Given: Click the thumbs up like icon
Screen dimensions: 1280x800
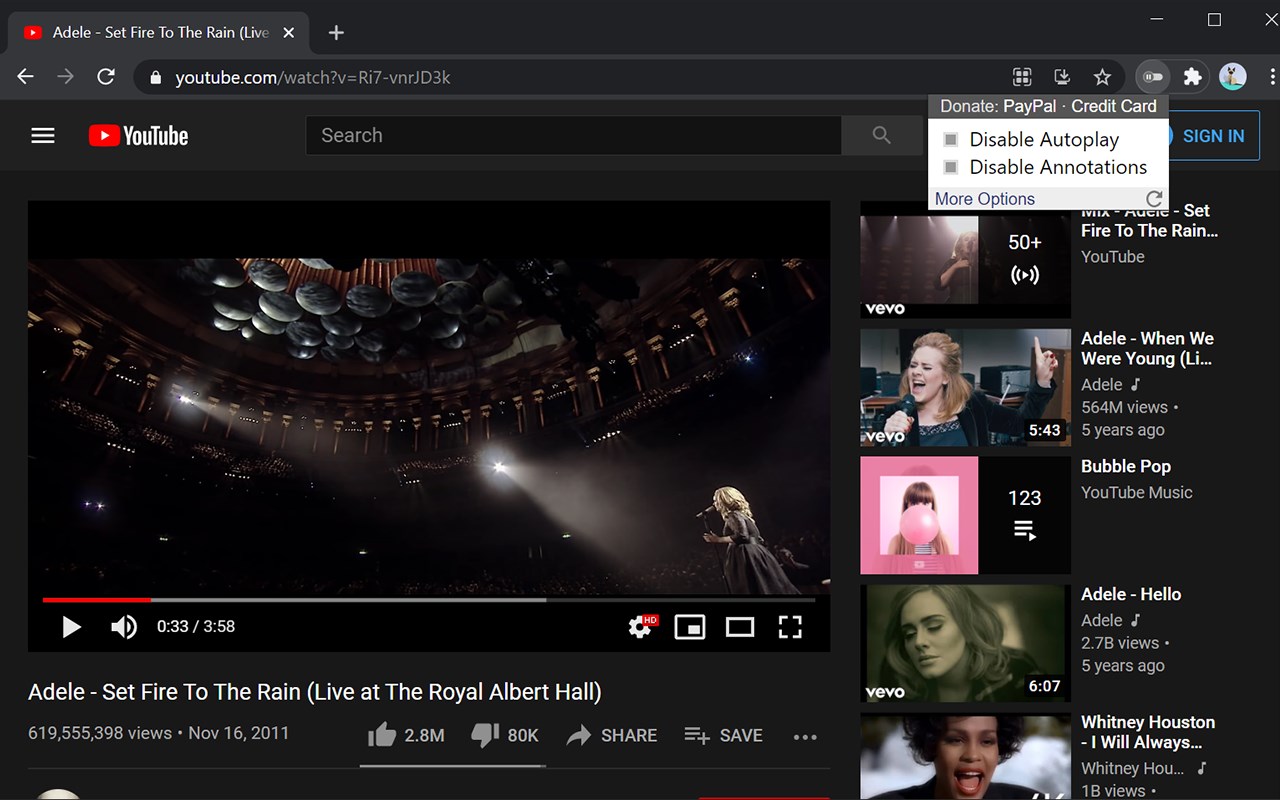Looking at the screenshot, I should coord(382,735).
